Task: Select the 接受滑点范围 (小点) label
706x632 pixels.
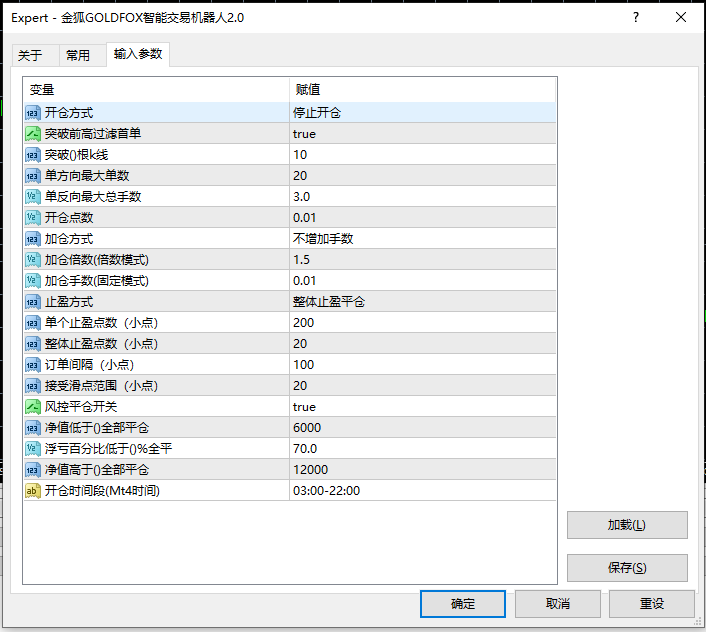Action: [x=101, y=386]
